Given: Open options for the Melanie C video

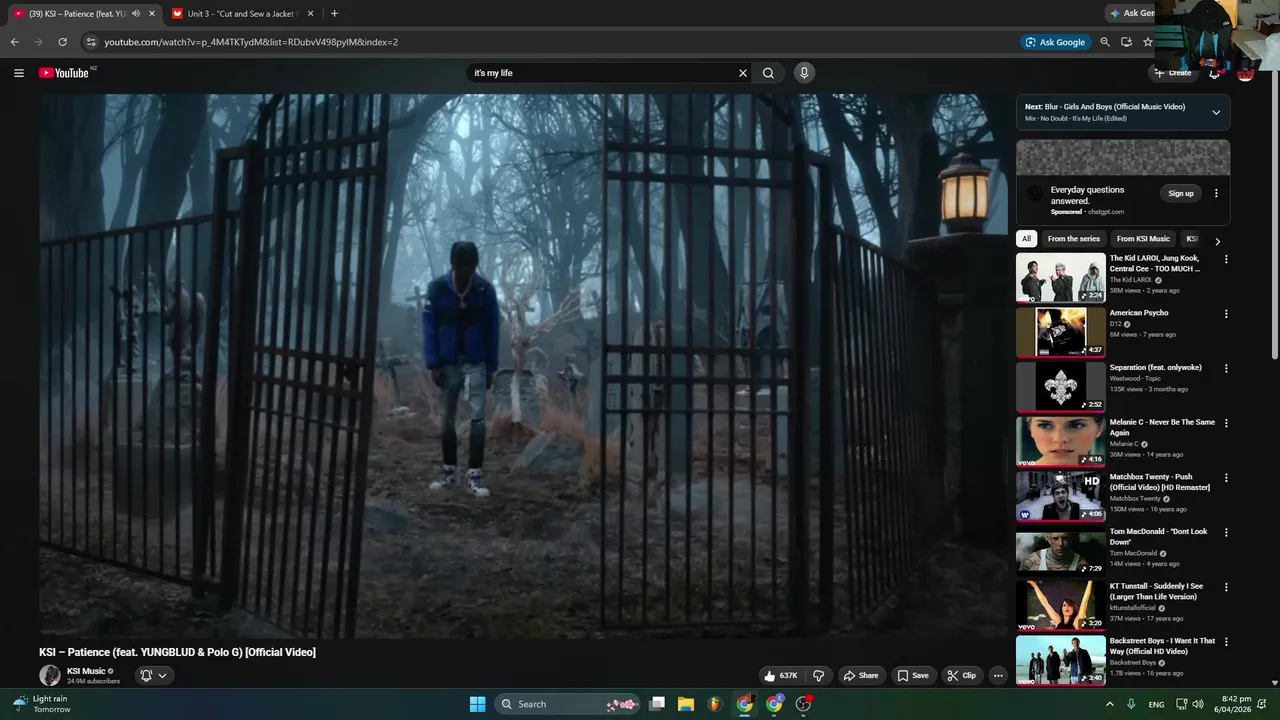Looking at the screenshot, I should coord(1226,423).
